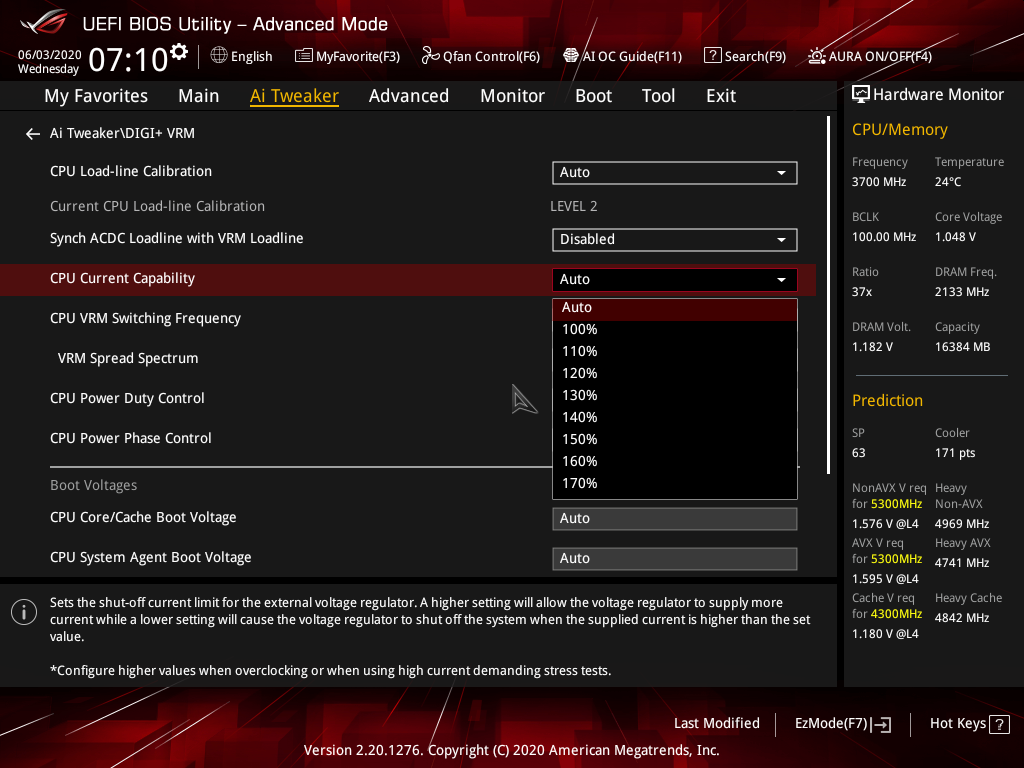Click the back arrow to exit DIGI+ VRM
This screenshot has height=768, width=1024.
pos(32,132)
